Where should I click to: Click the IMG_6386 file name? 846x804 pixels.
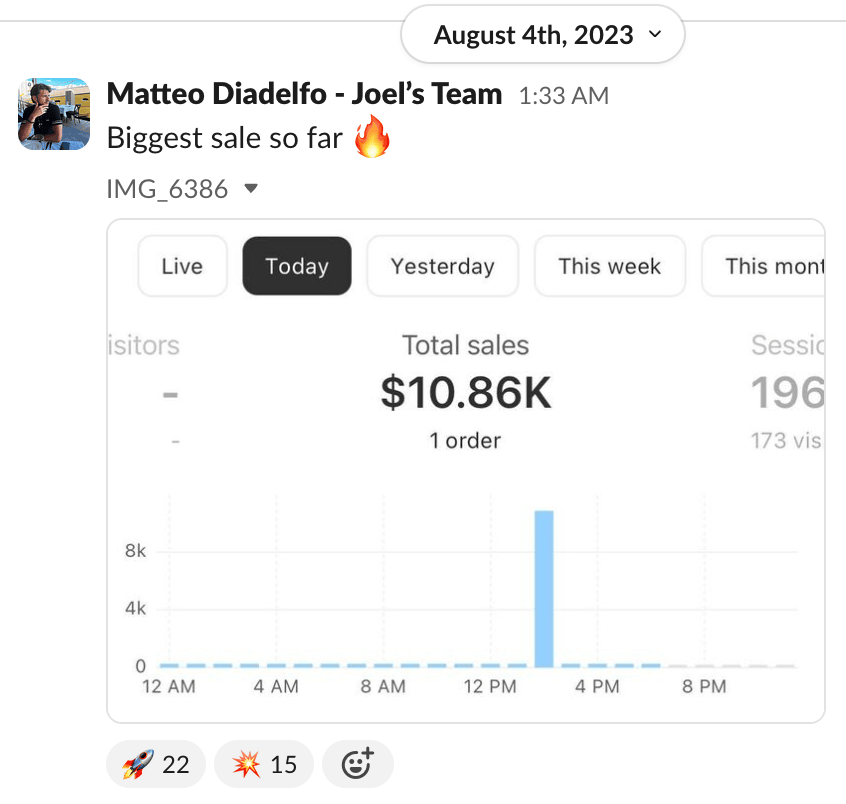pyautogui.click(x=168, y=188)
